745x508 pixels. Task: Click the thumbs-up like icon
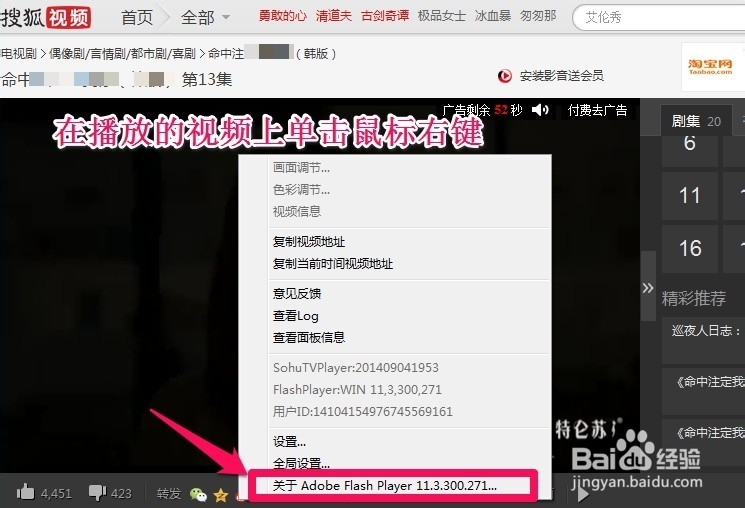pos(25,492)
